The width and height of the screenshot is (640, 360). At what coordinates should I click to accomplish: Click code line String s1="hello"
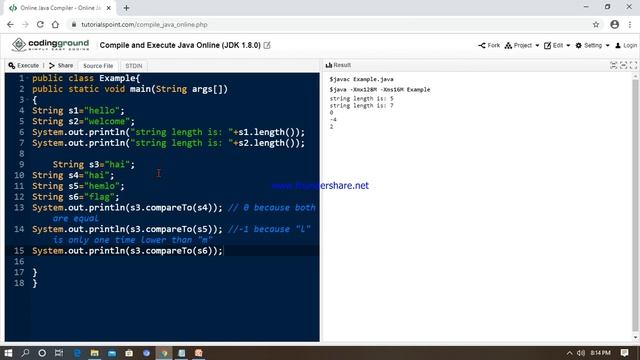click(x=78, y=111)
